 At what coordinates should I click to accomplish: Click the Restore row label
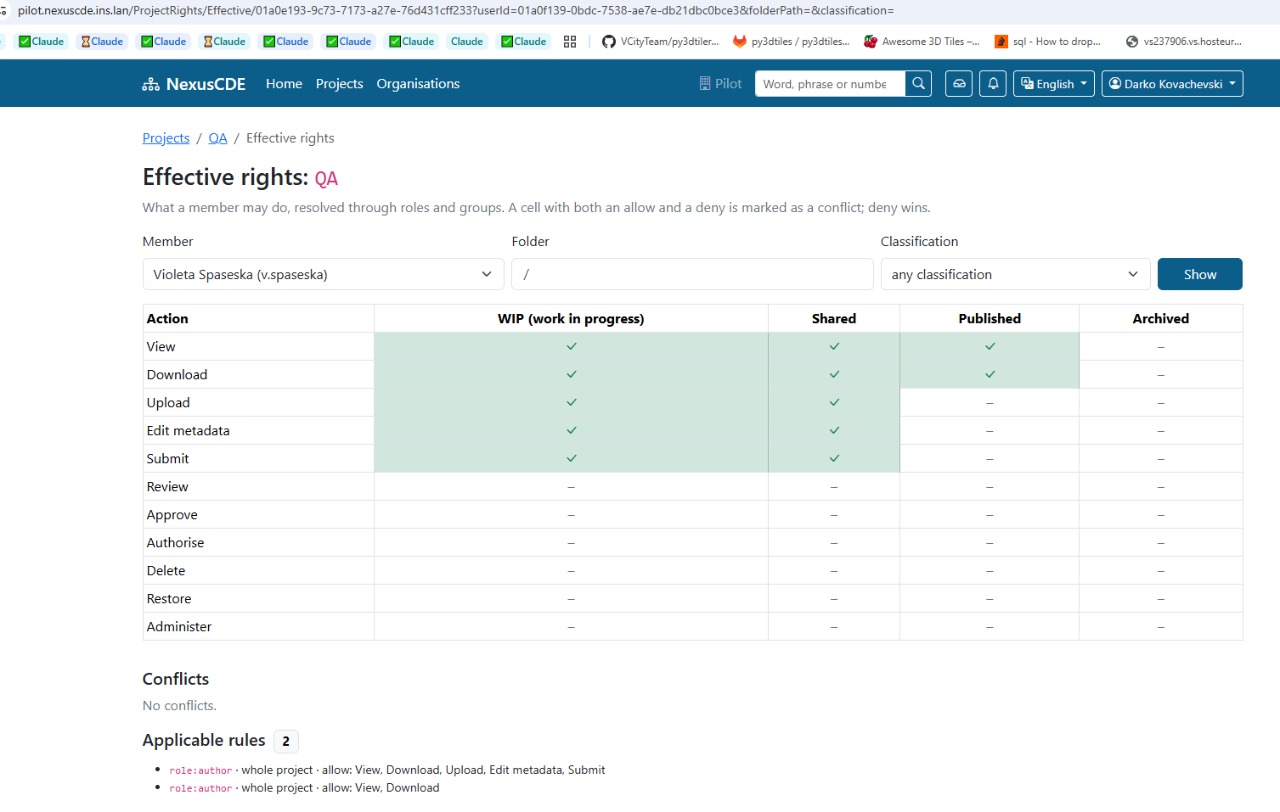169,599
